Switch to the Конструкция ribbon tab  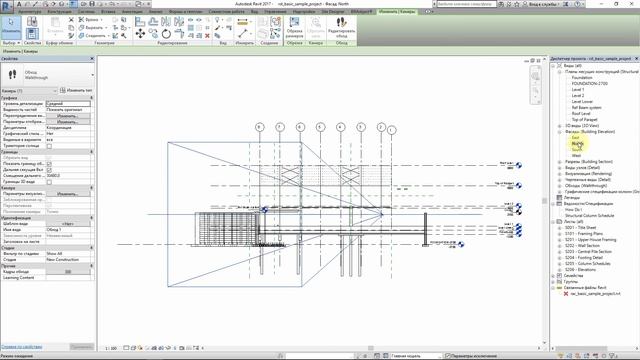click(60, 12)
